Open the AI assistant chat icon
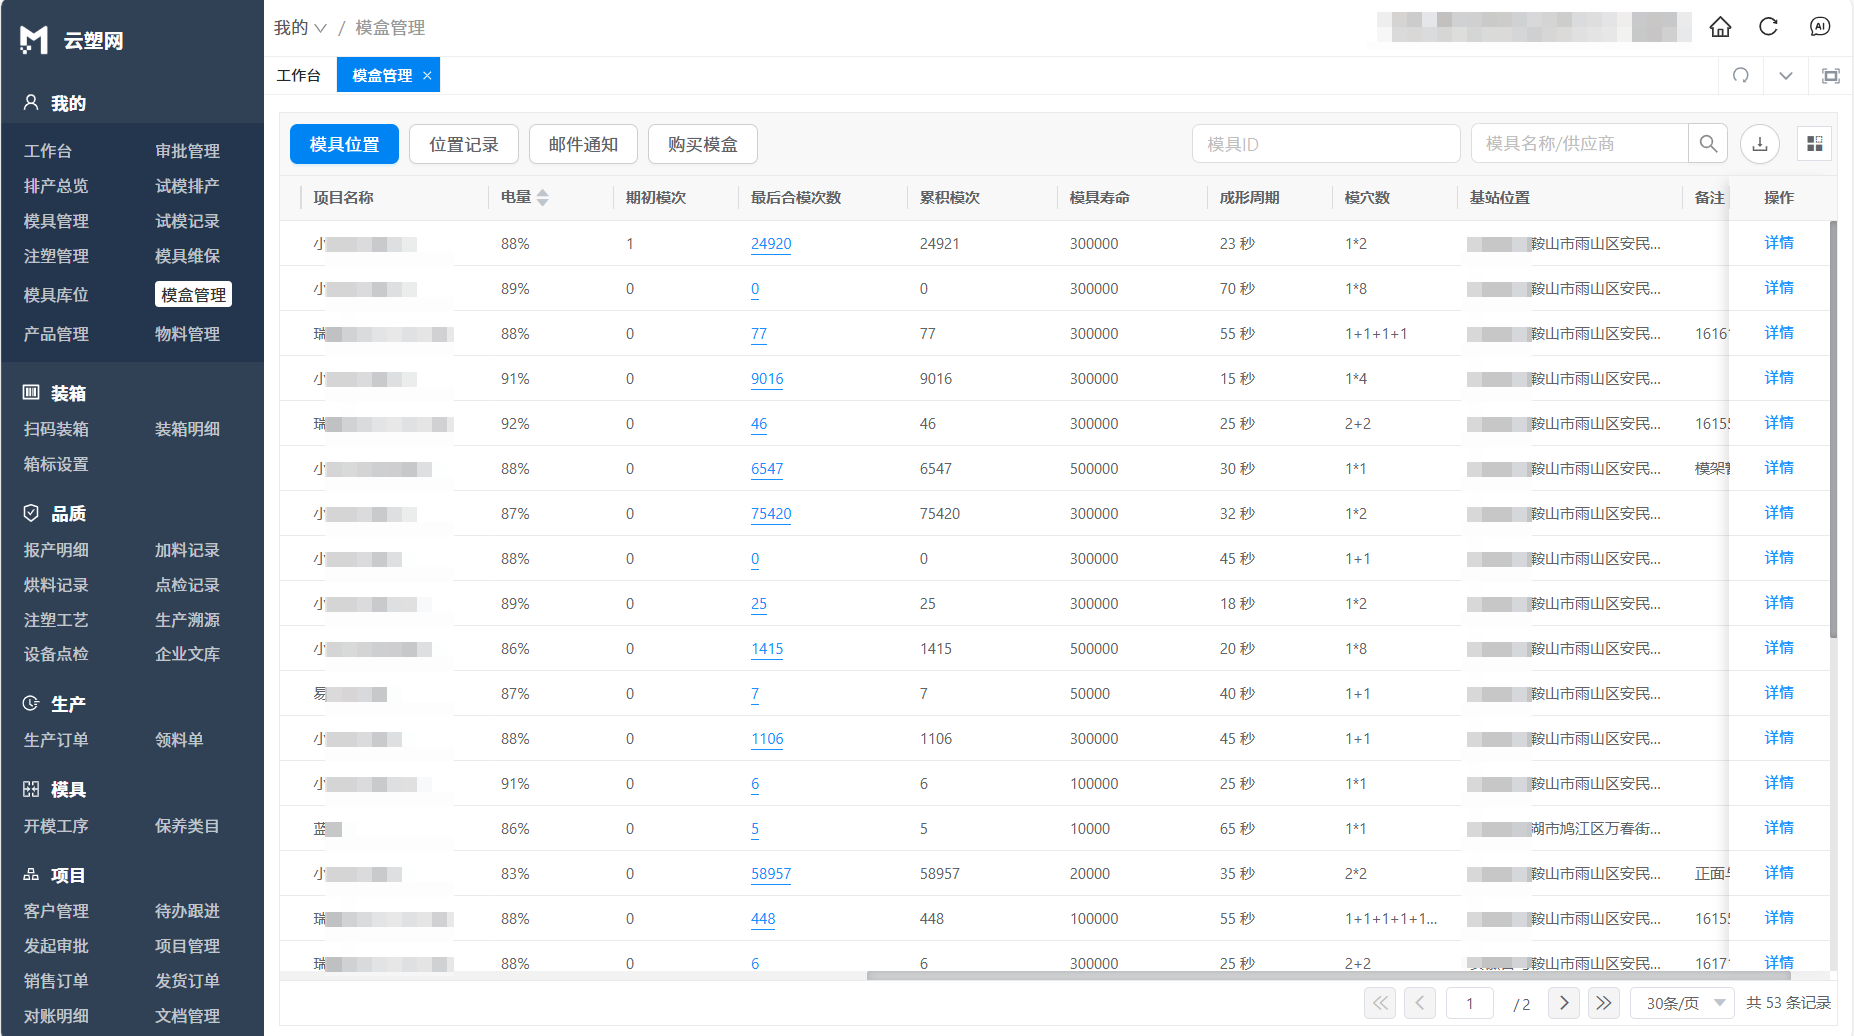This screenshot has width=1854, height=1036. [x=1820, y=26]
